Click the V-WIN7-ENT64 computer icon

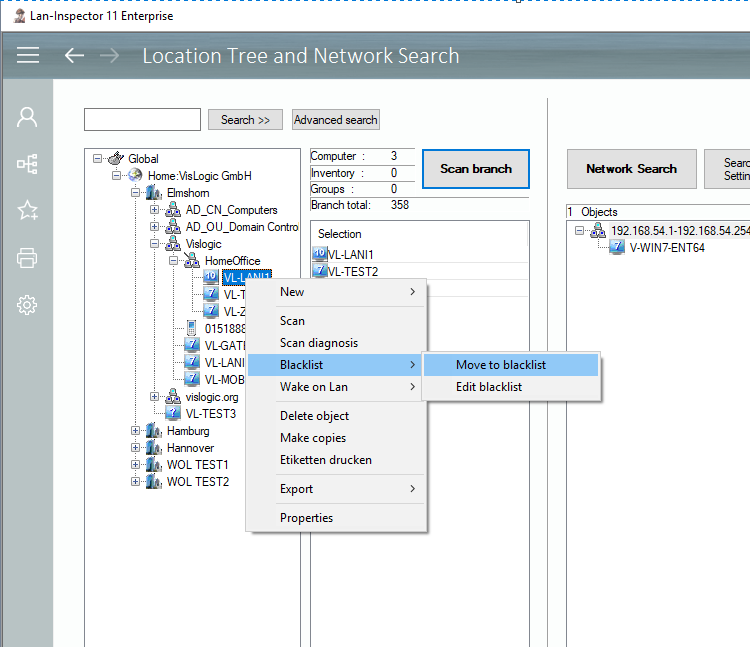point(617,247)
